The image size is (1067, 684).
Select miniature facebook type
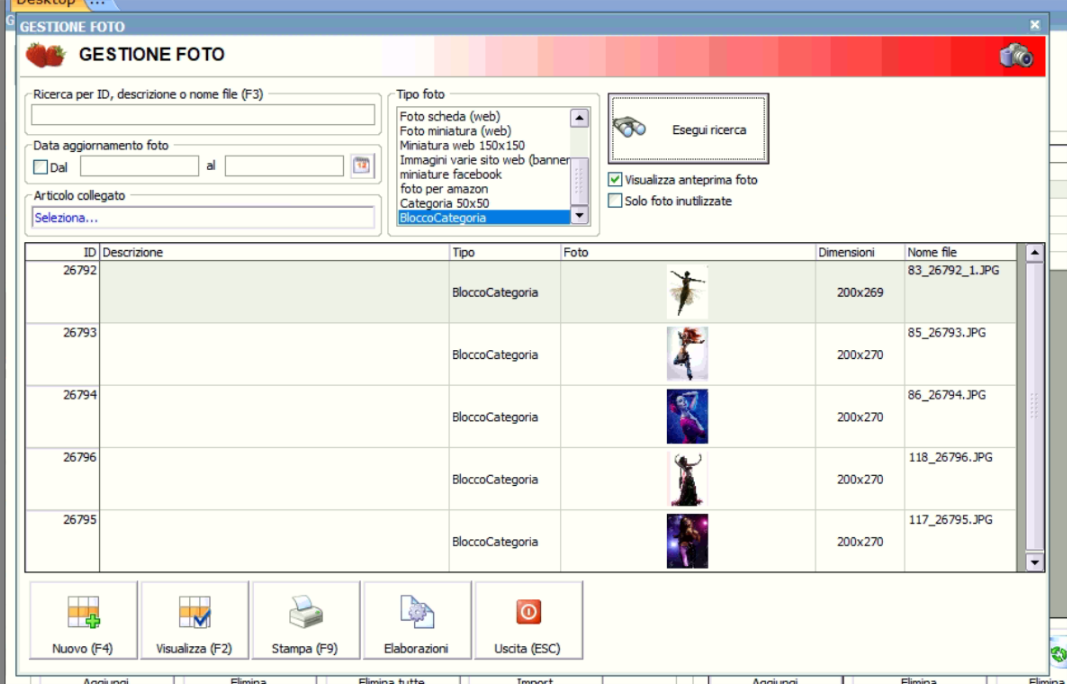[x=450, y=174]
